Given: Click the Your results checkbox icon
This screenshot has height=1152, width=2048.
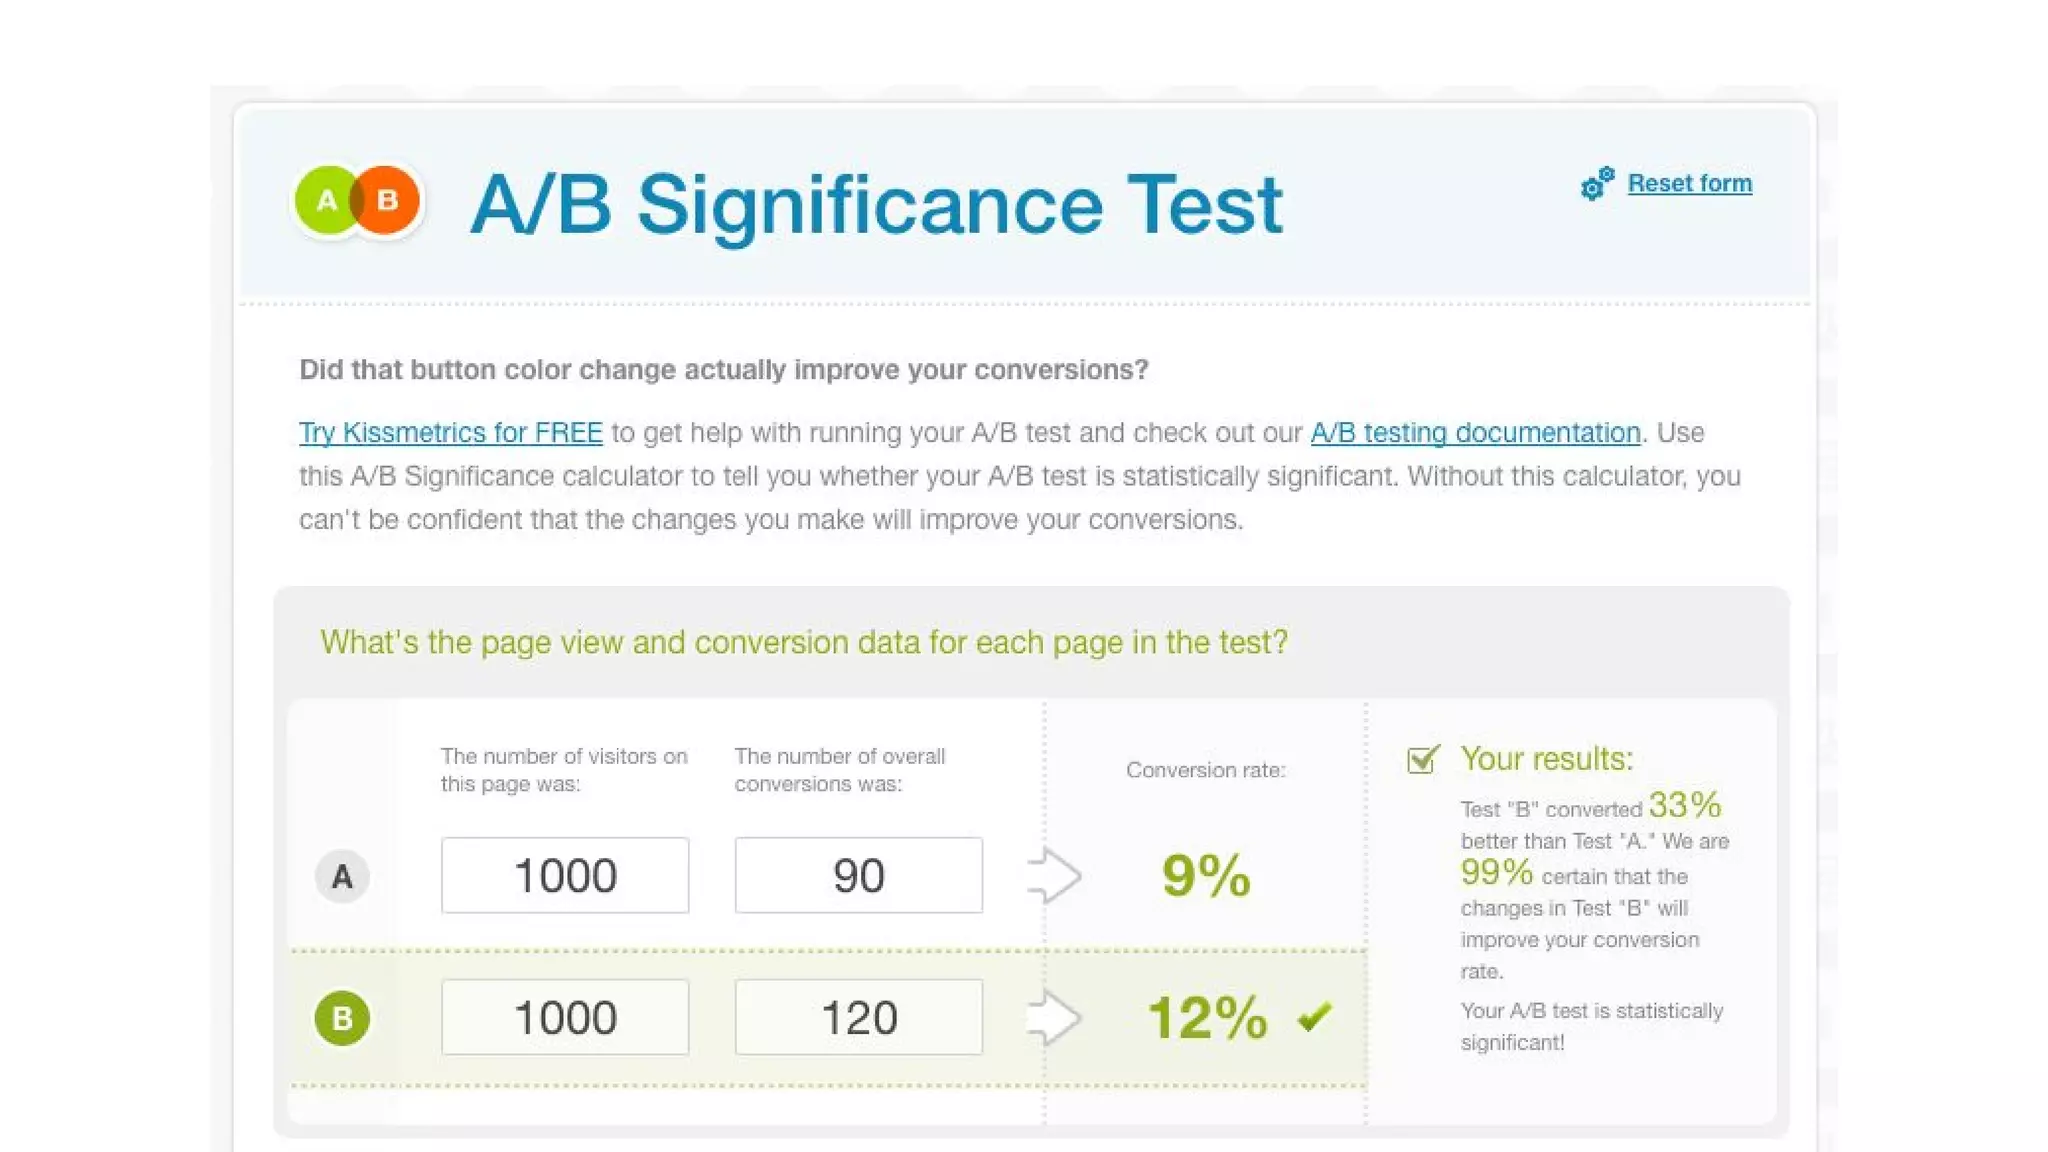Looking at the screenshot, I should click(1422, 759).
